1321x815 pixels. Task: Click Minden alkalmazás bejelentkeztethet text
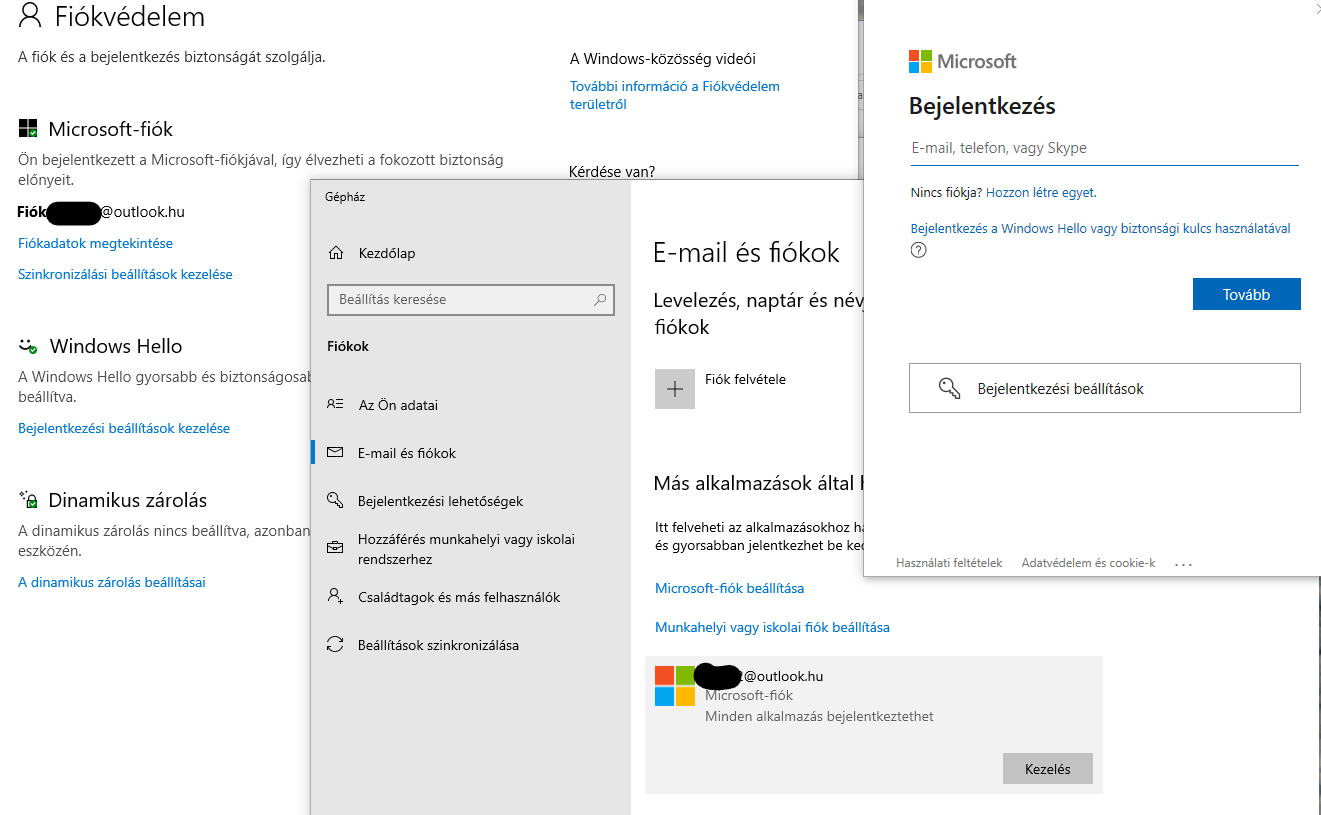tap(819, 716)
